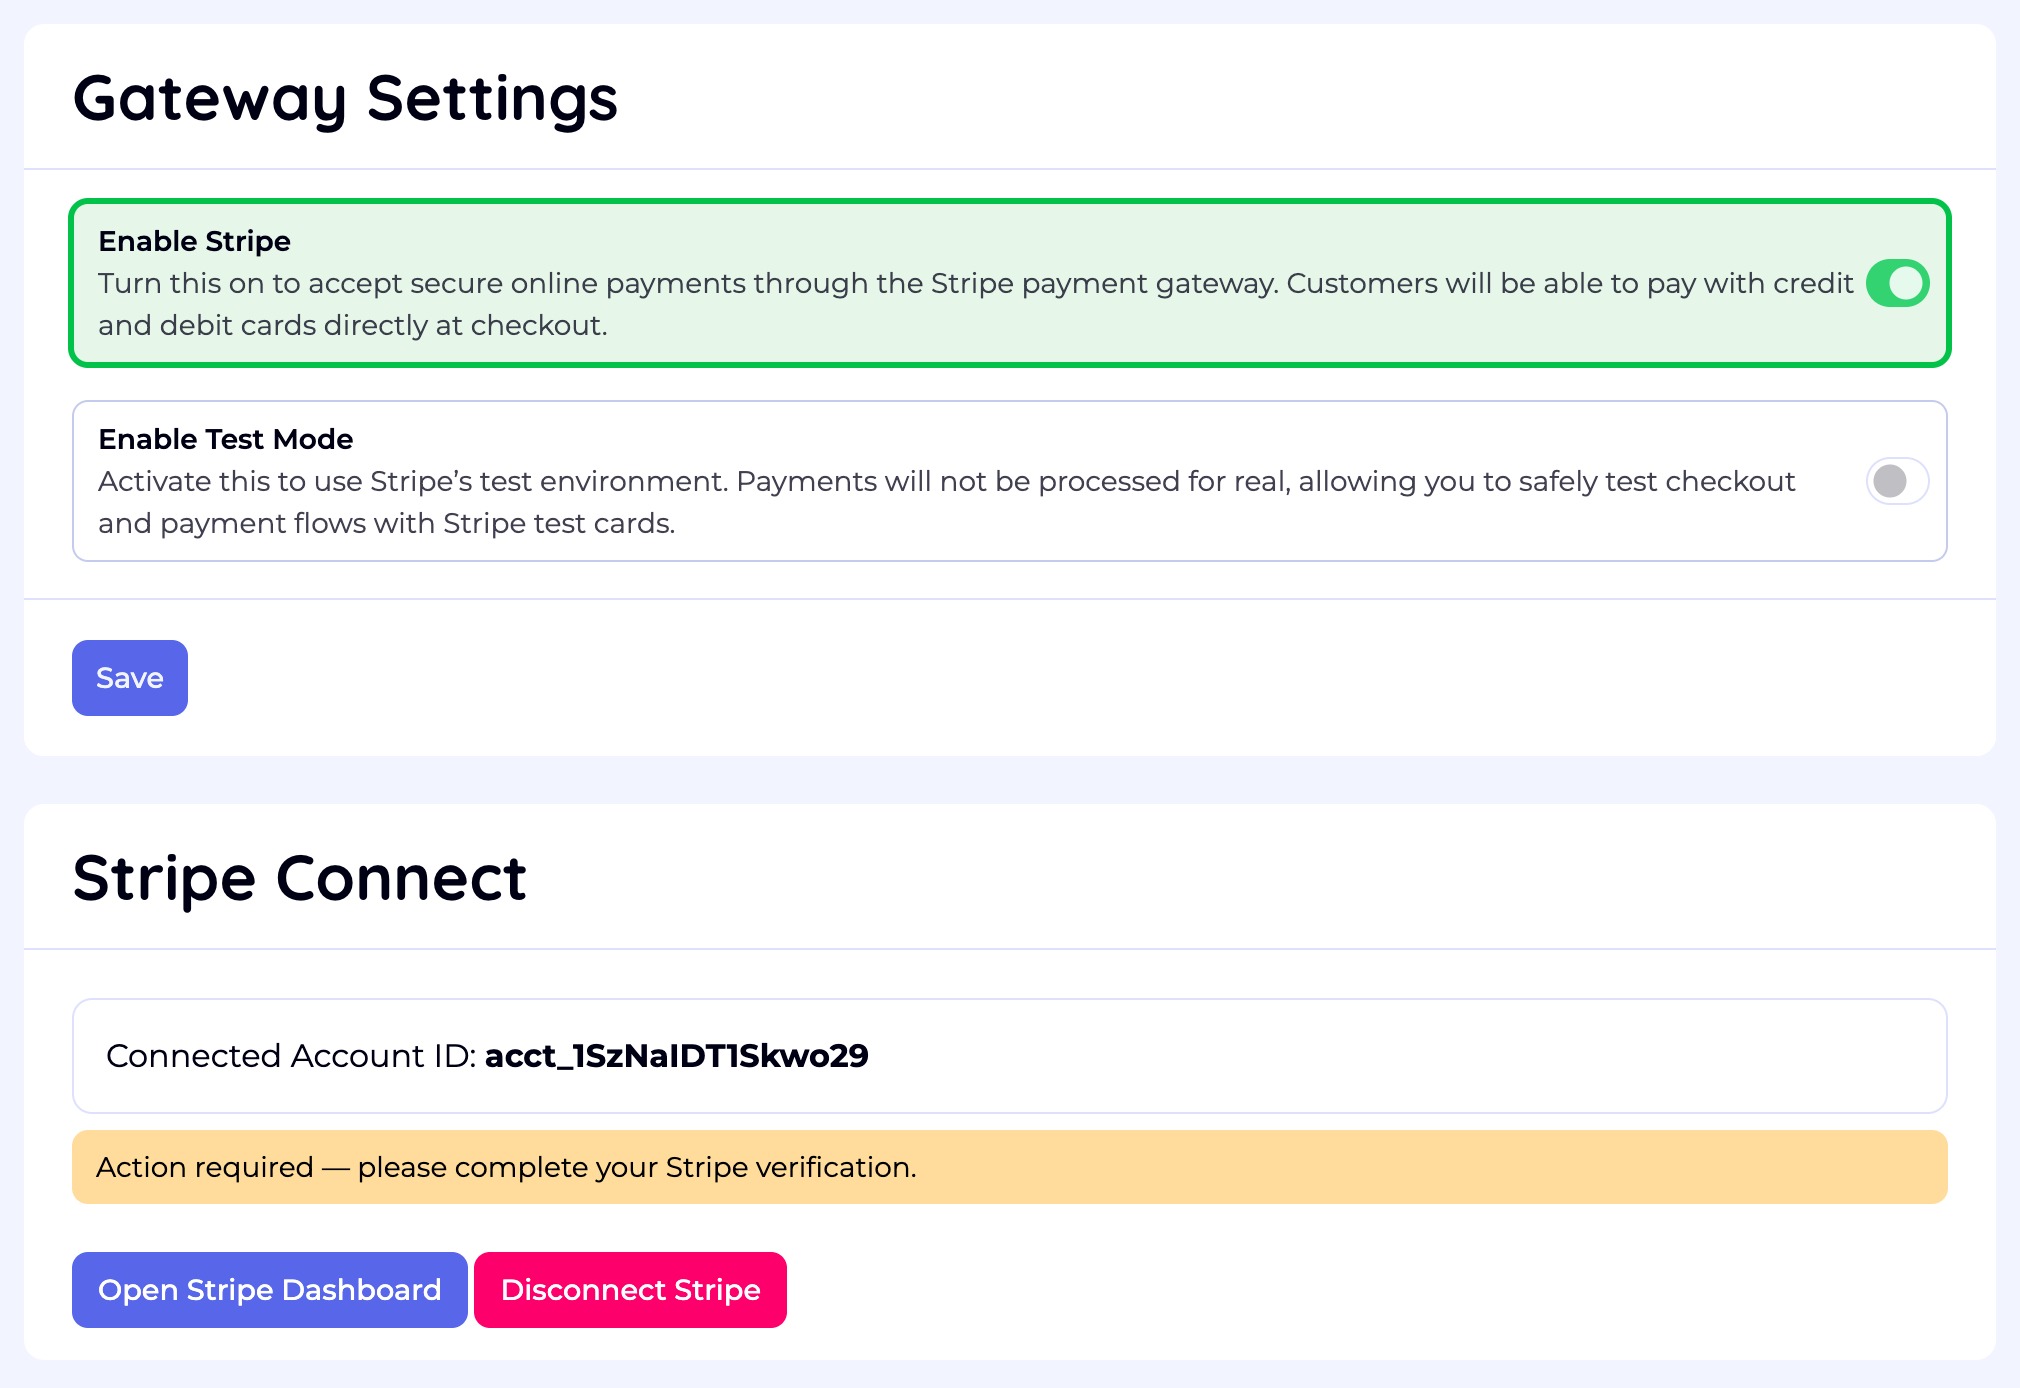Click the Enable Stripe title label
This screenshot has width=2020, height=1388.
coord(194,241)
